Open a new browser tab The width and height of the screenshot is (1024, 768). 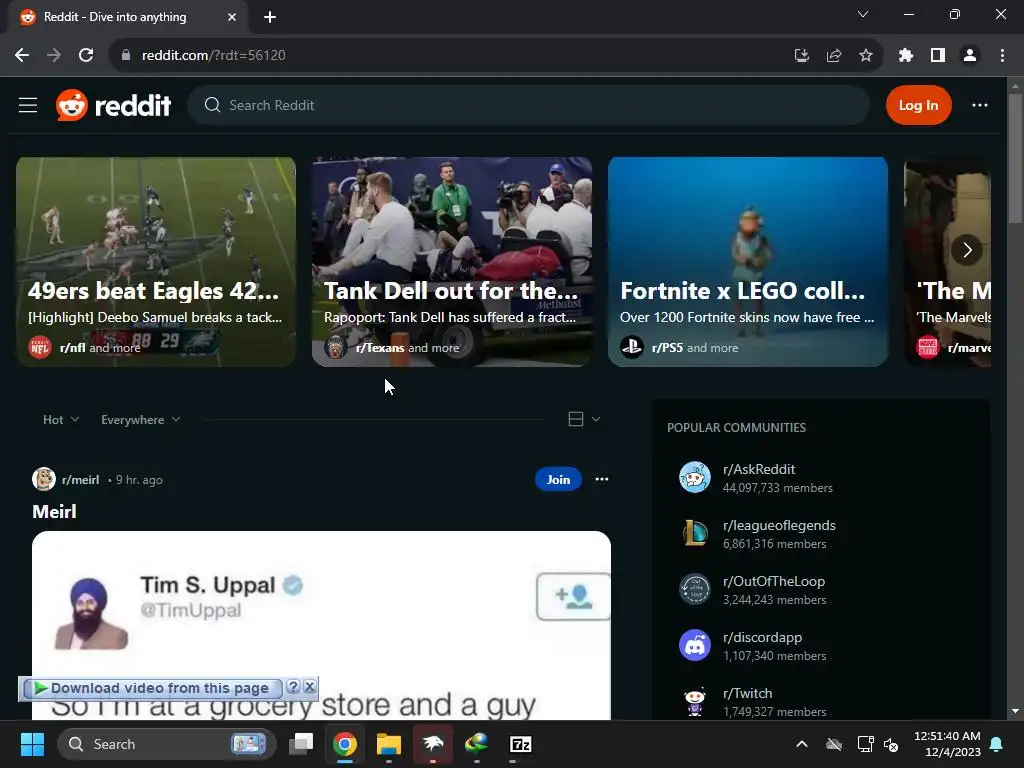[270, 17]
